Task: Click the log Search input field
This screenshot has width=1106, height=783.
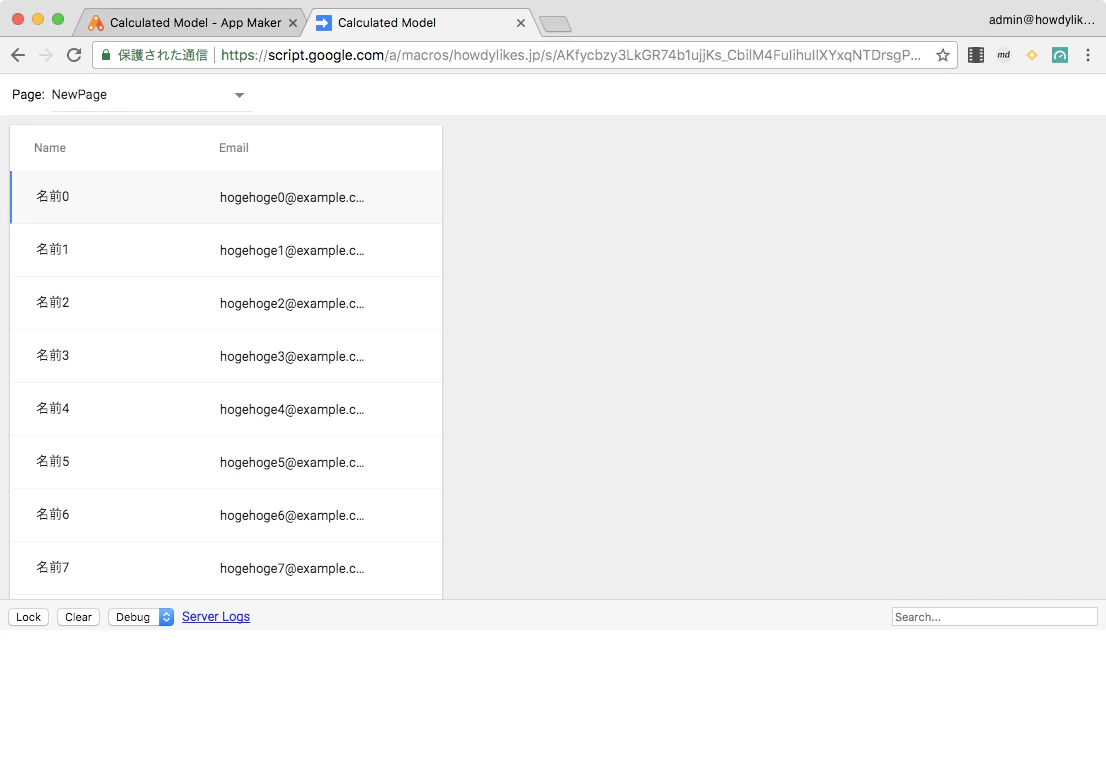Action: (x=995, y=617)
